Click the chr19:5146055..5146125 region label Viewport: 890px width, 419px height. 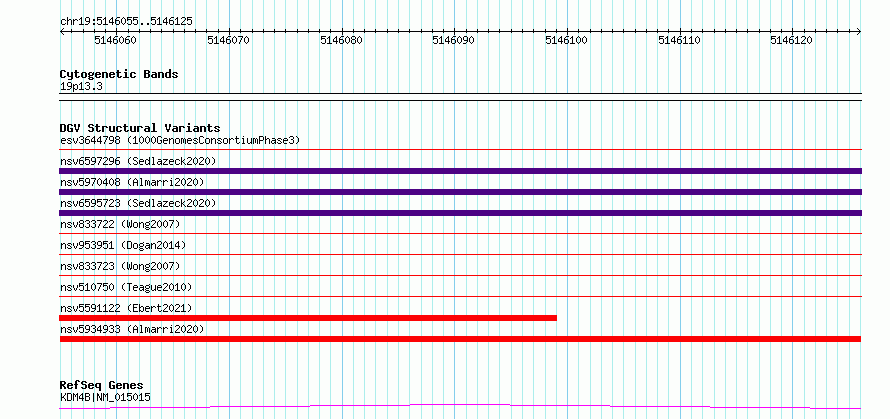pos(126,22)
